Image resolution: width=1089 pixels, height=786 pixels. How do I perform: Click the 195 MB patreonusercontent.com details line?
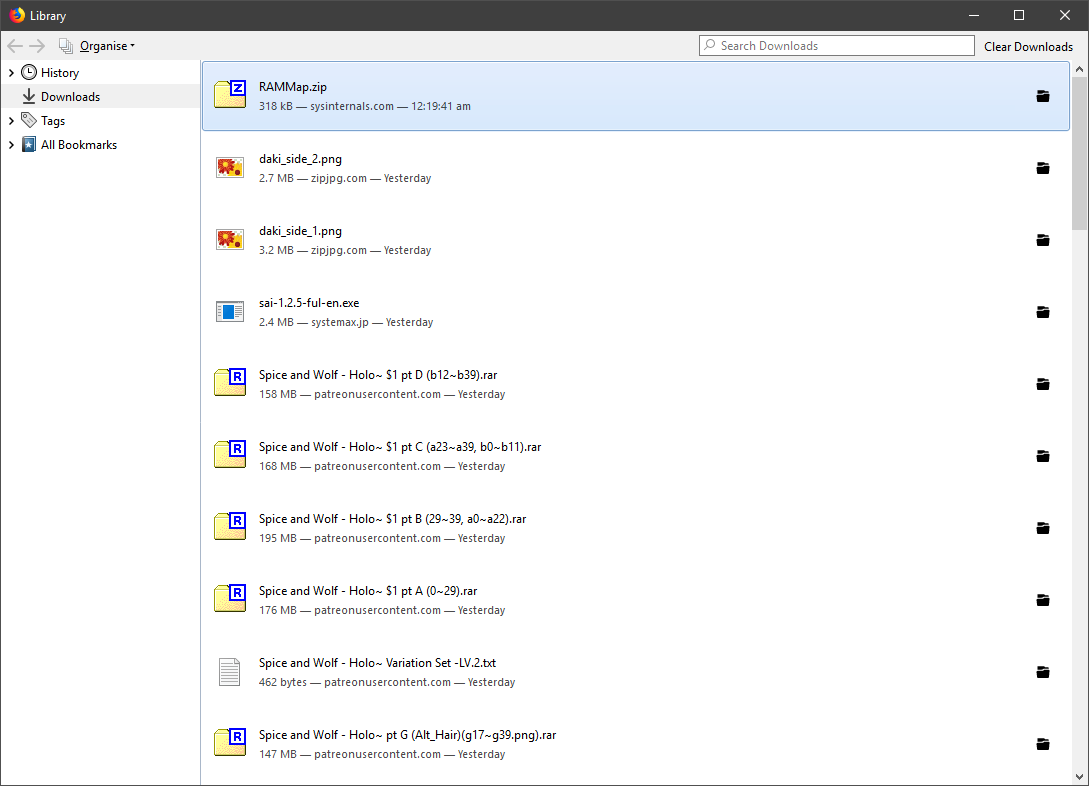pyautogui.click(x=382, y=538)
